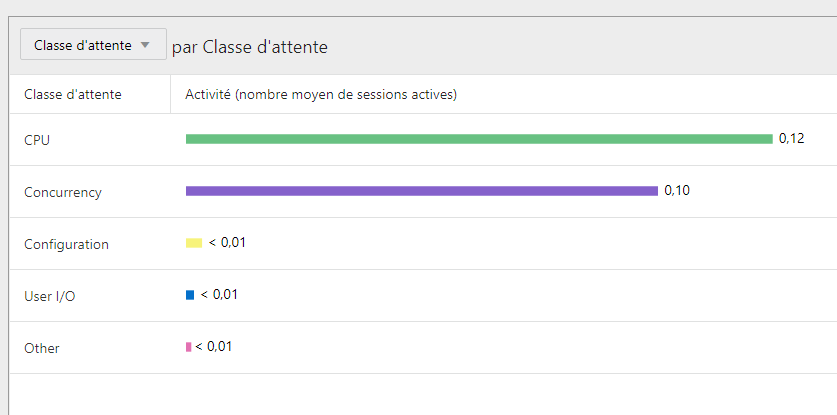Viewport: 837px width, 415px height.
Task: Click the User I/O row label
Action: tap(50, 296)
